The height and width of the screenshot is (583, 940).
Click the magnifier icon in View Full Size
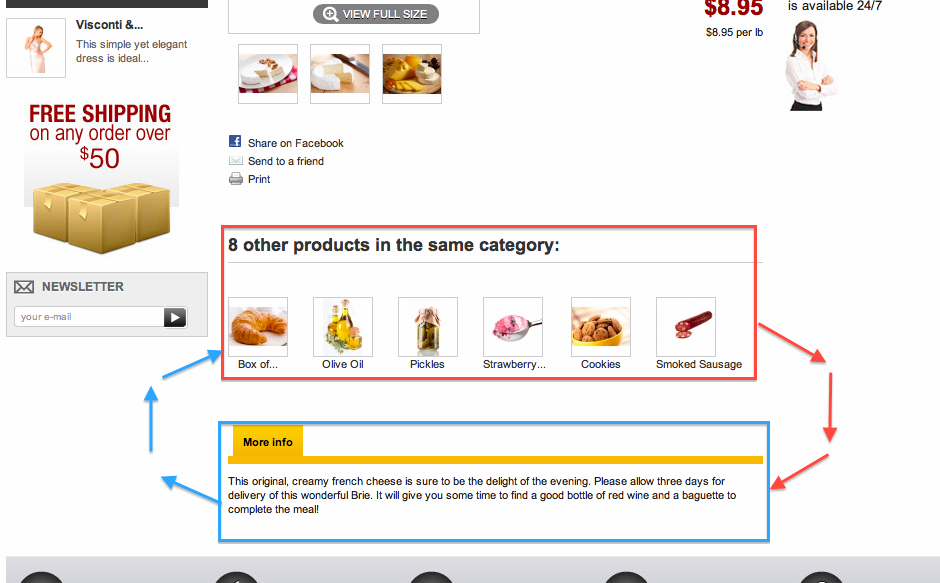coord(330,14)
